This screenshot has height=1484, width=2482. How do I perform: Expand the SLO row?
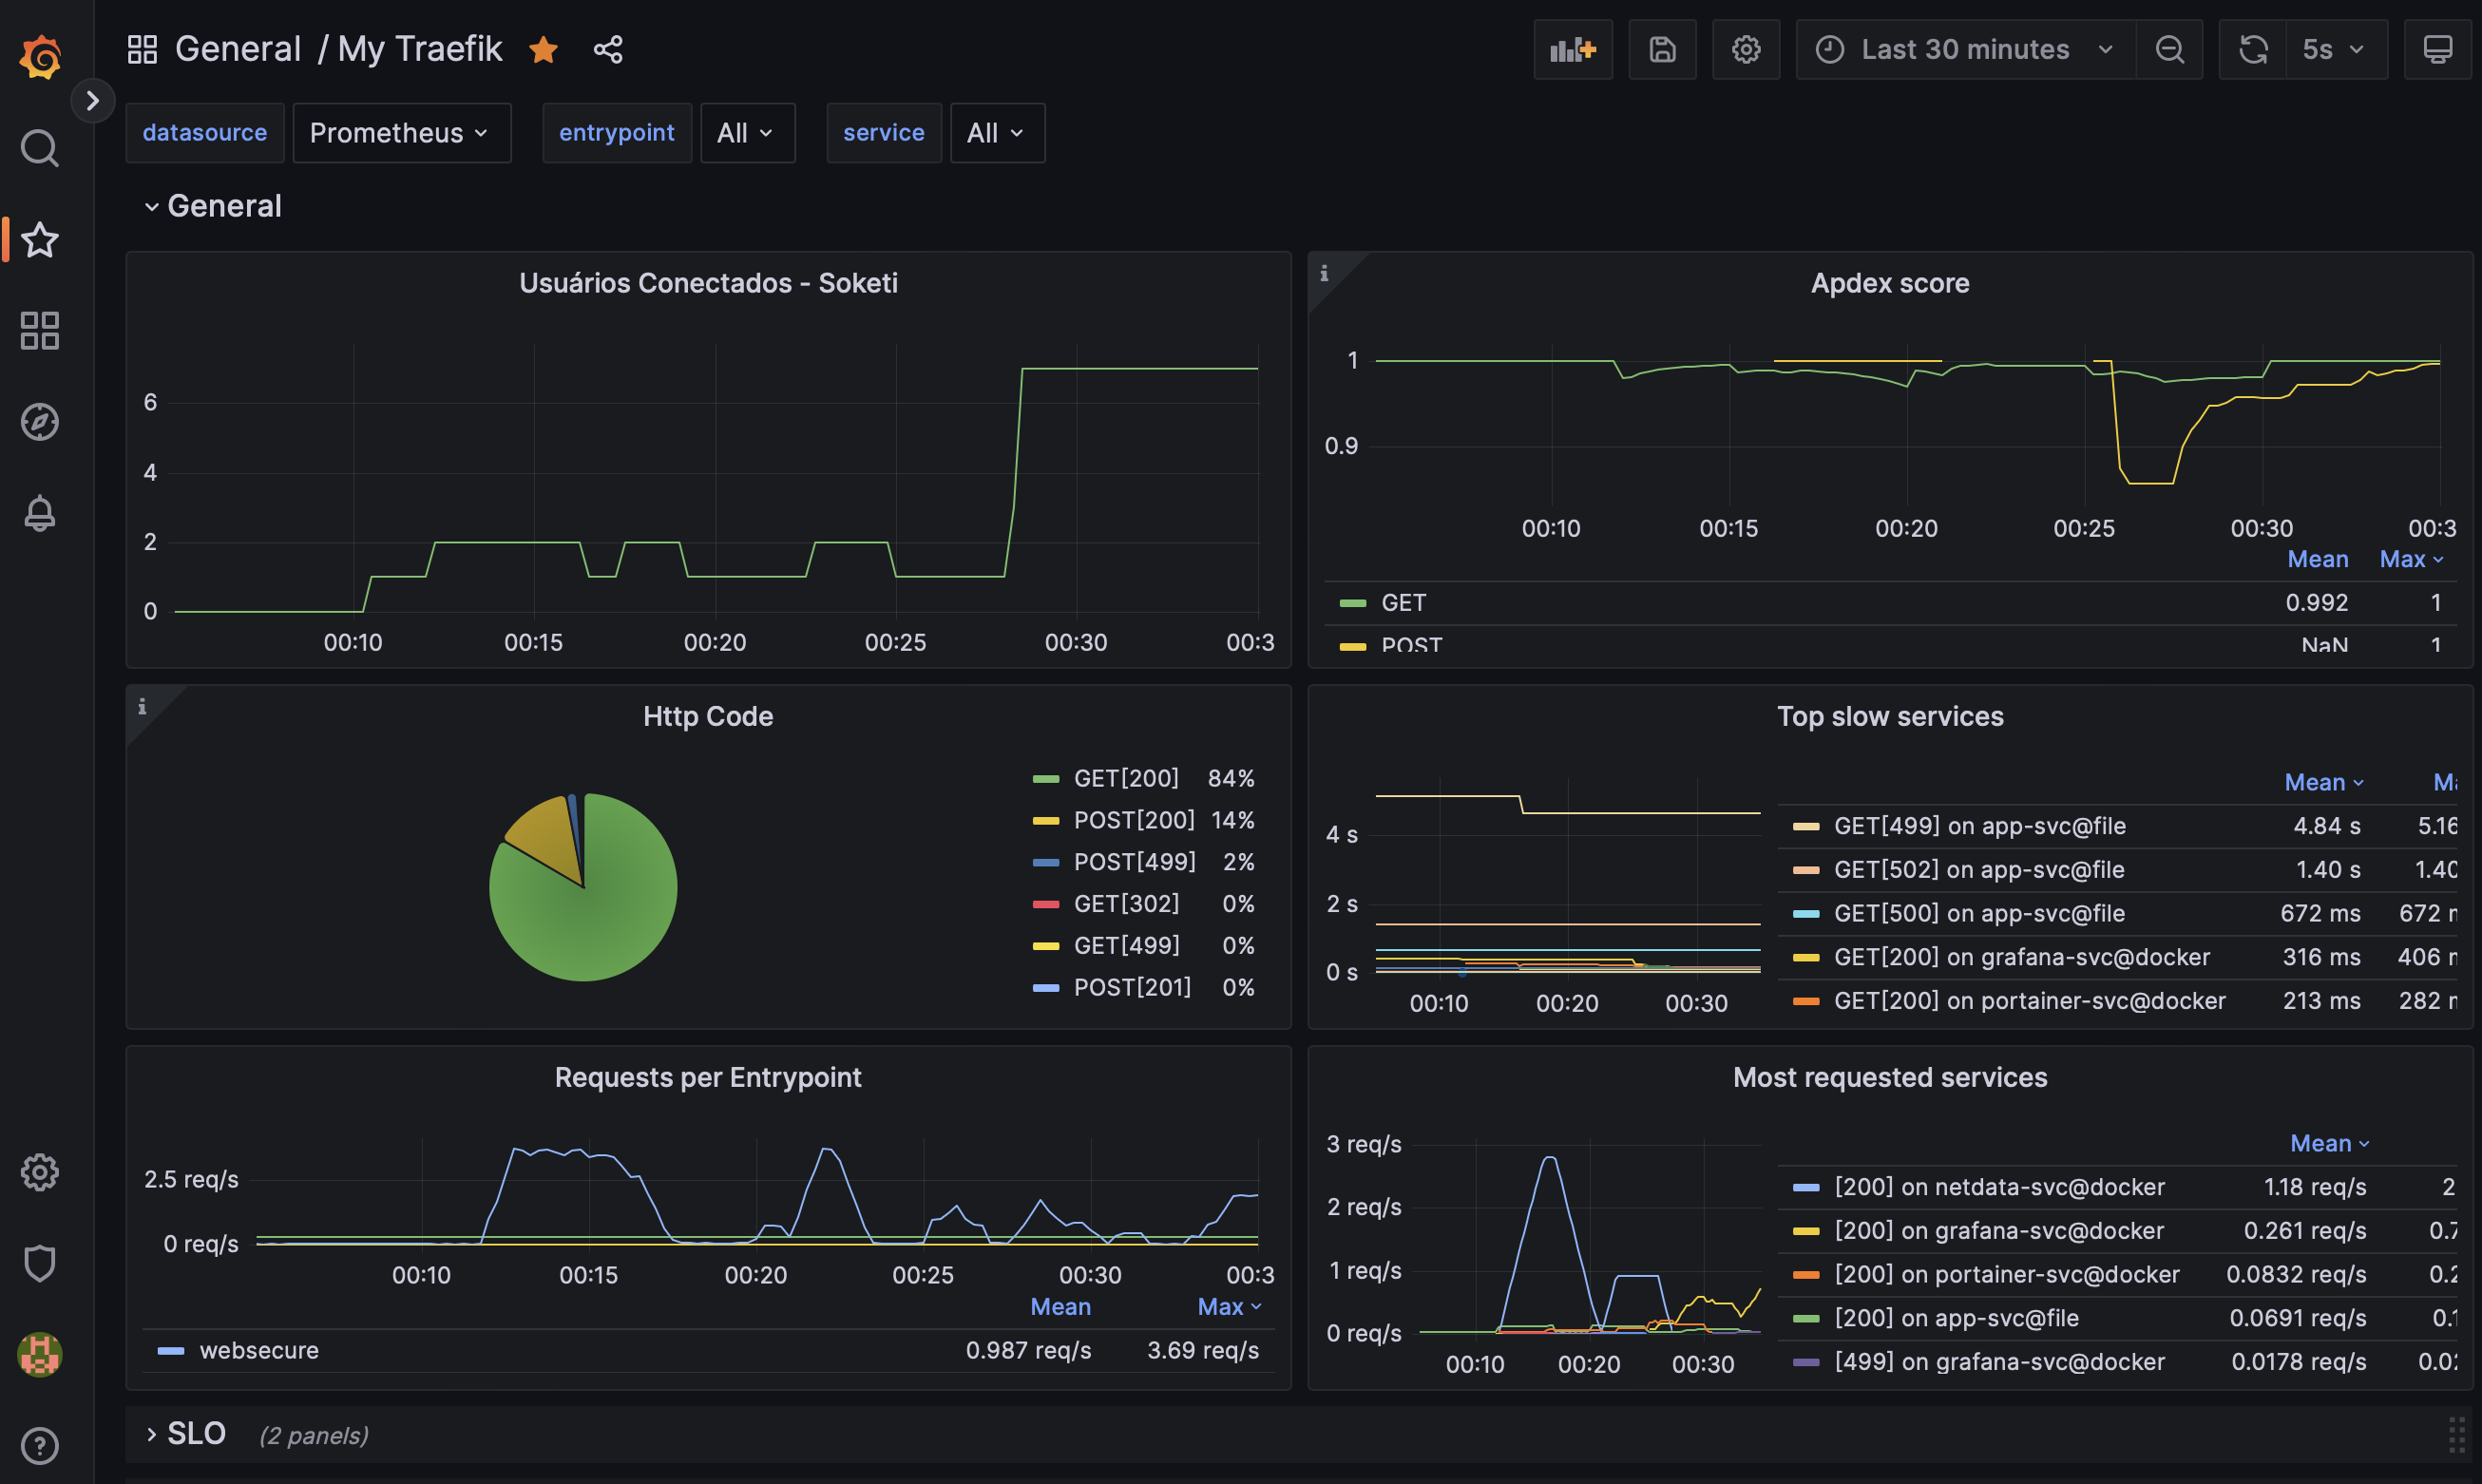point(196,1434)
